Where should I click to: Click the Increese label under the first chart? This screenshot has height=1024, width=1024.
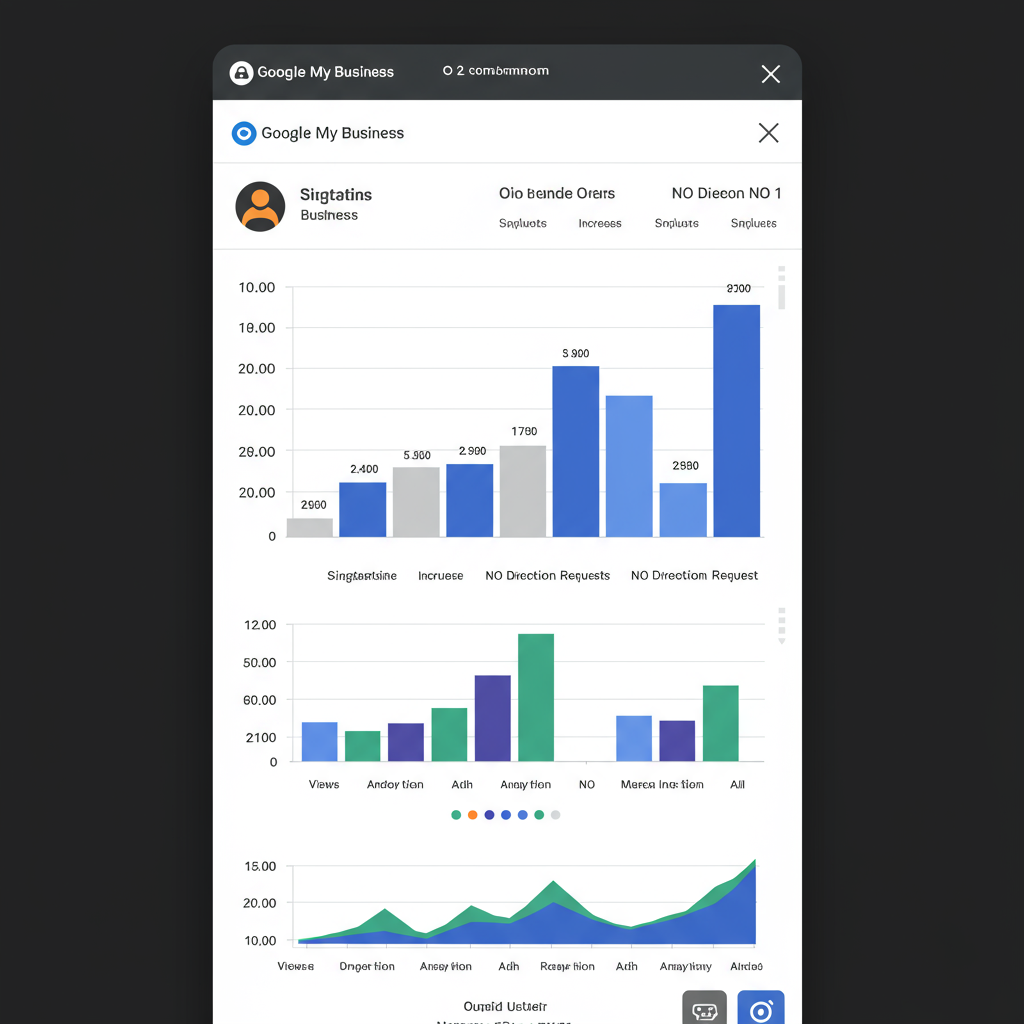click(441, 576)
